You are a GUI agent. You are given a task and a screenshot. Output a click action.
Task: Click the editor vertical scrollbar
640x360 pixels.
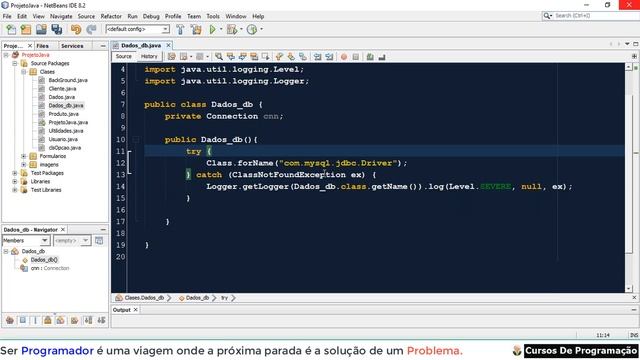pos(629,178)
